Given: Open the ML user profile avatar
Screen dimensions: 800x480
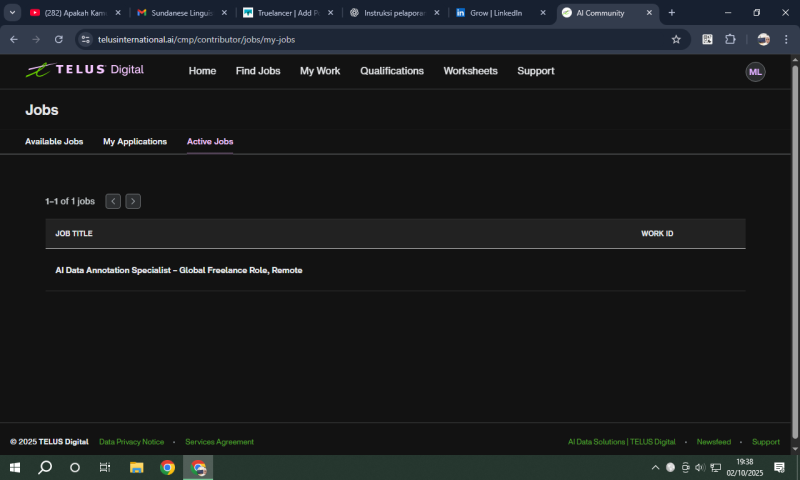Looking at the screenshot, I should 755,72.
